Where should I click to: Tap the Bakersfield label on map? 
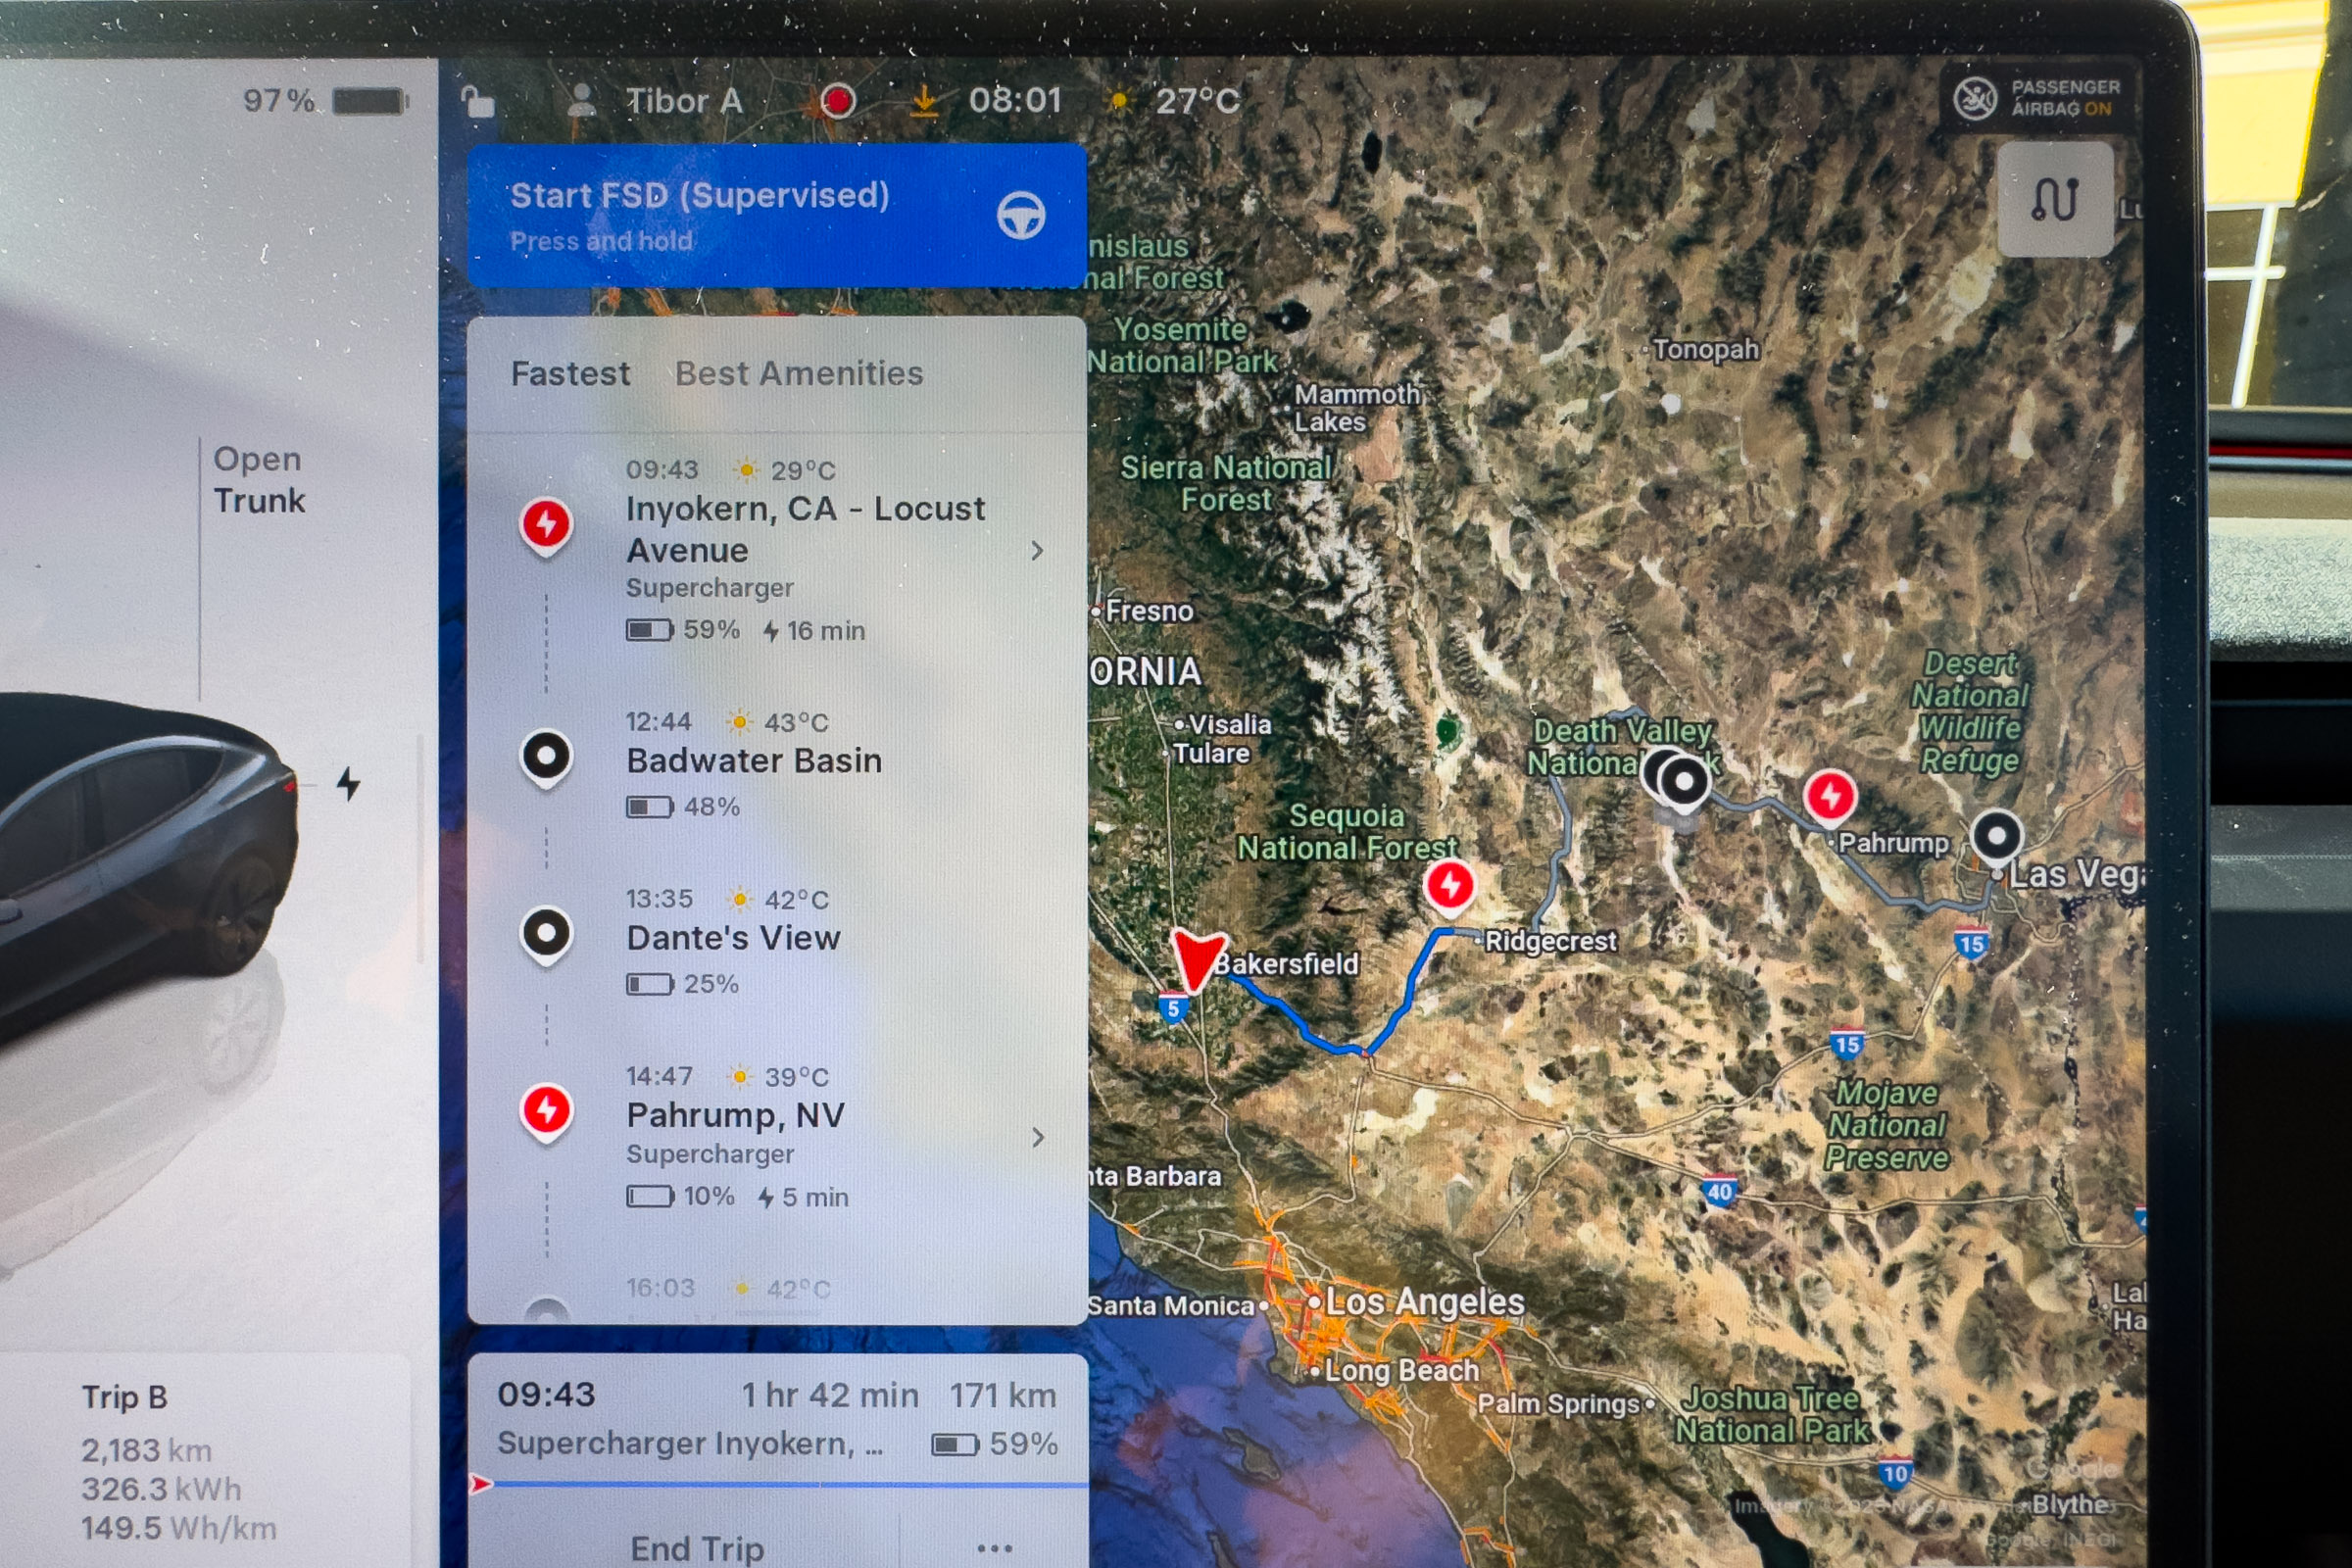click(x=1287, y=964)
